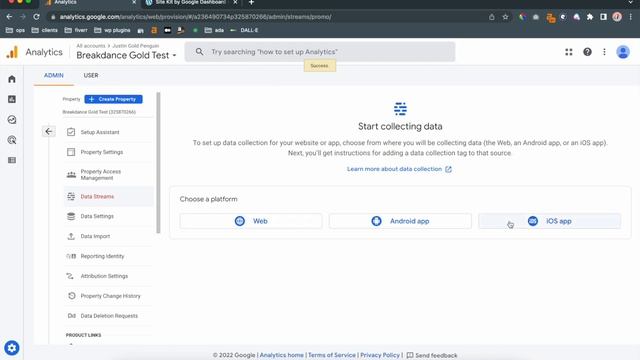Open Setup Assistant menu item
The height and width of the screenshot is (360, 640).
109,132
